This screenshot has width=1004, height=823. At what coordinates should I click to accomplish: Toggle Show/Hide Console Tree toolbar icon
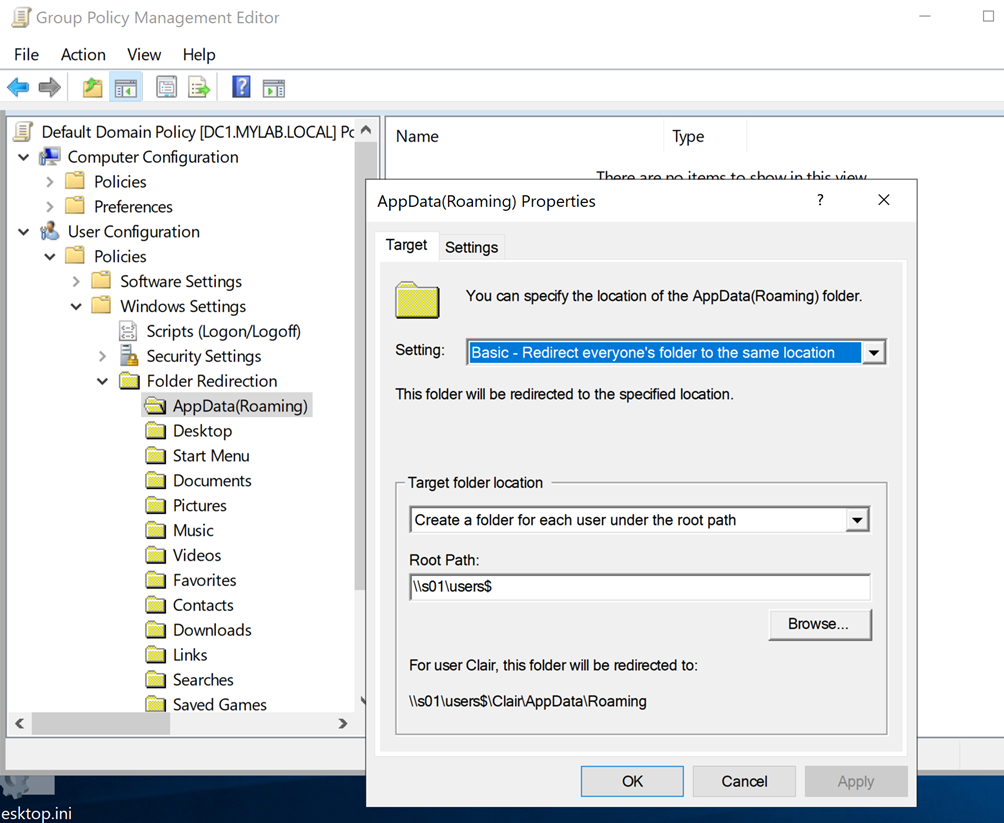click(x=125, y=88)
